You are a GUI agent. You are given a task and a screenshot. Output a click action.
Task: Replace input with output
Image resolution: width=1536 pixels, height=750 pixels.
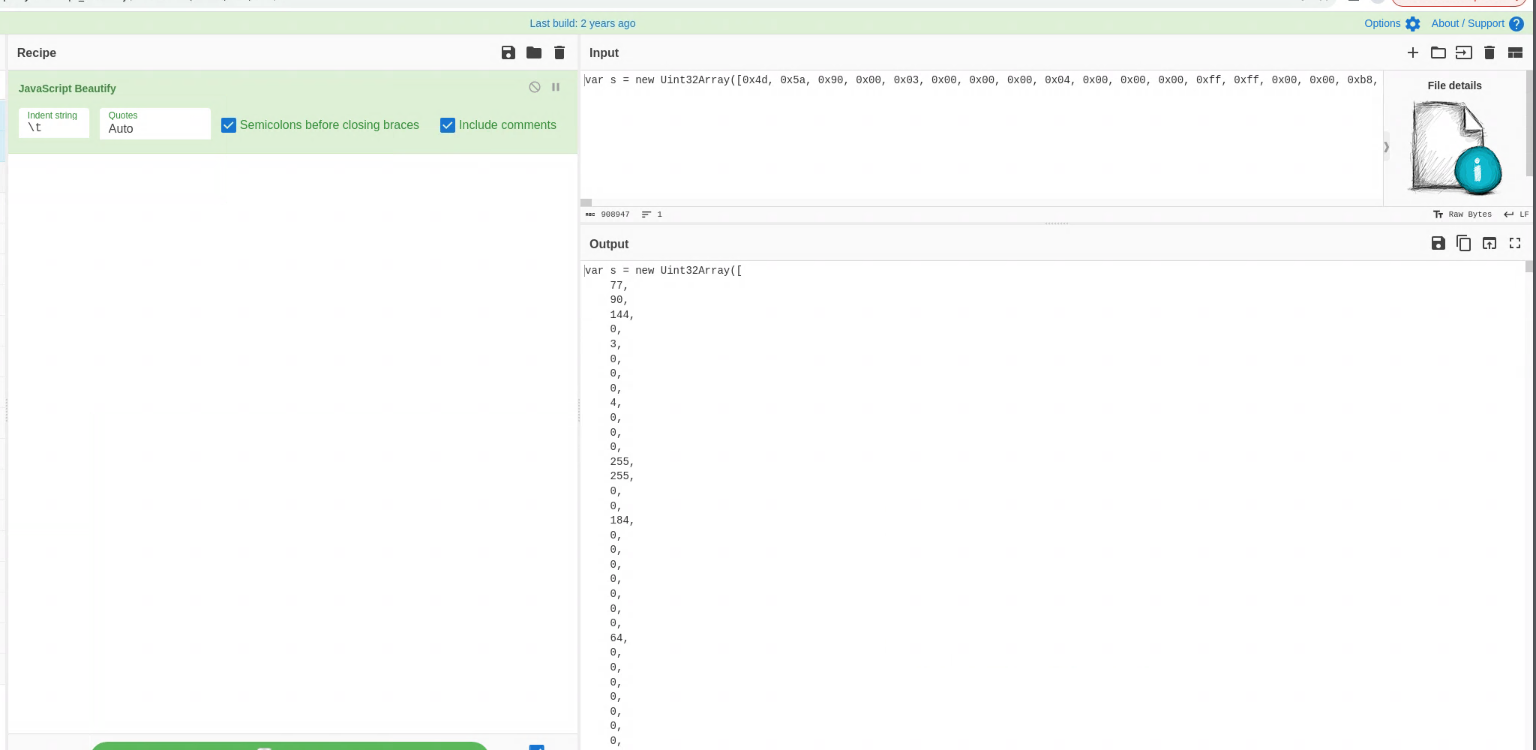pyautogui.click(x=1489, y=243)
